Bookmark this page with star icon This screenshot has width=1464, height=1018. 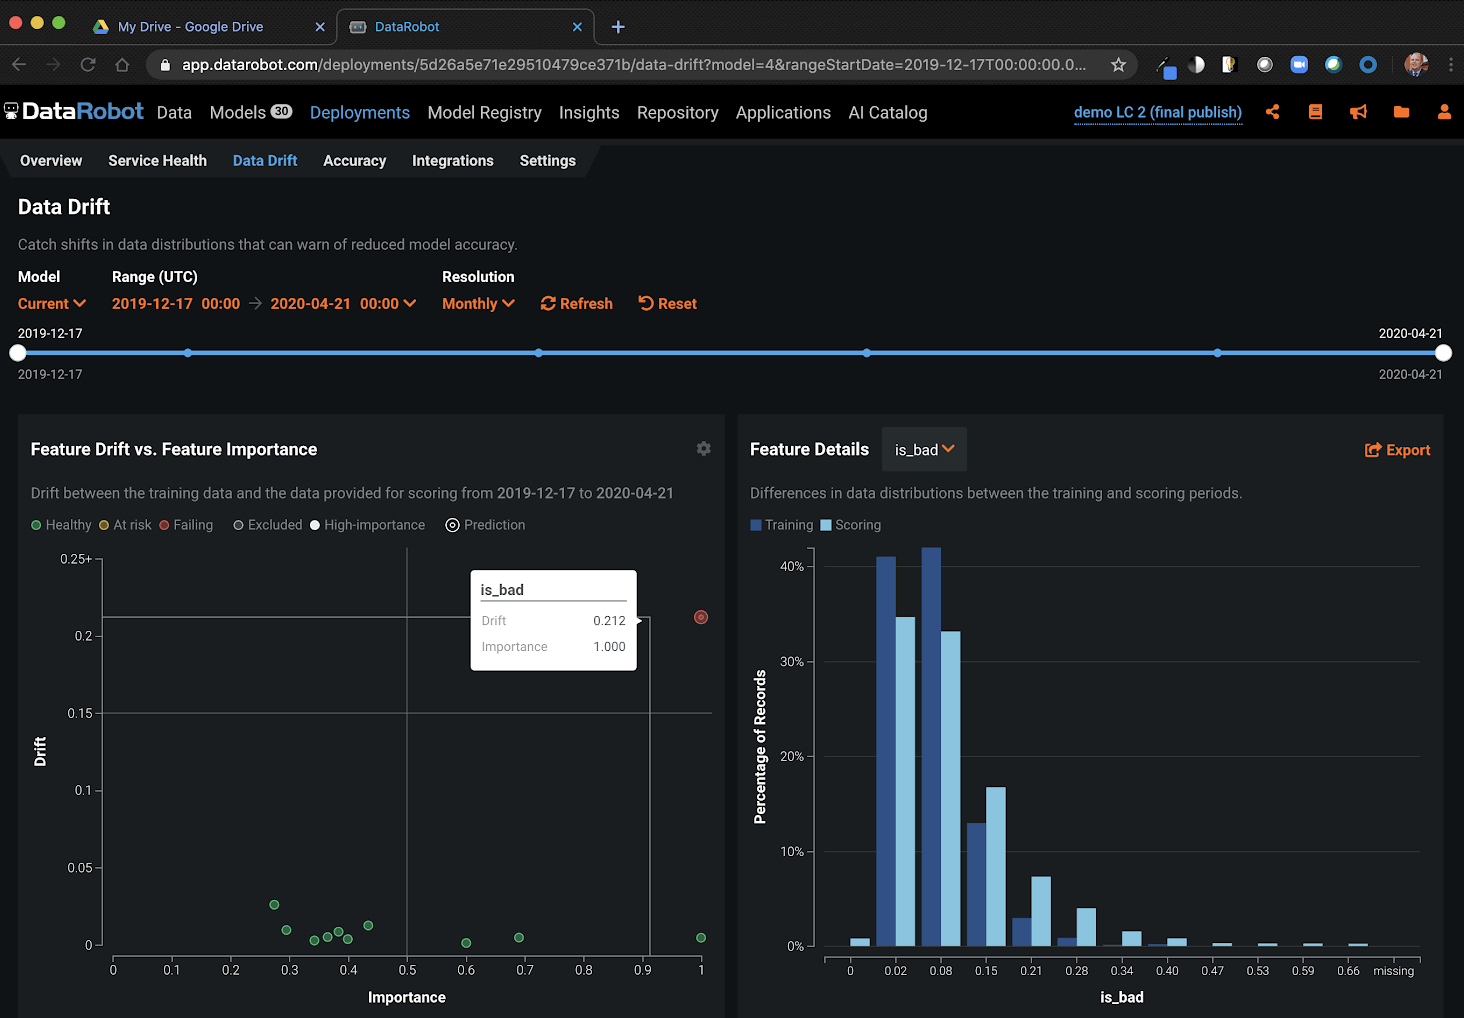pyautogui.click(x=1118, y=65)
